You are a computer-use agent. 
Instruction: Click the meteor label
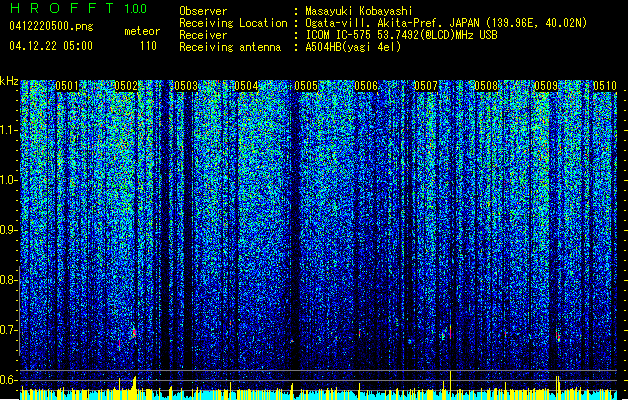142,31
